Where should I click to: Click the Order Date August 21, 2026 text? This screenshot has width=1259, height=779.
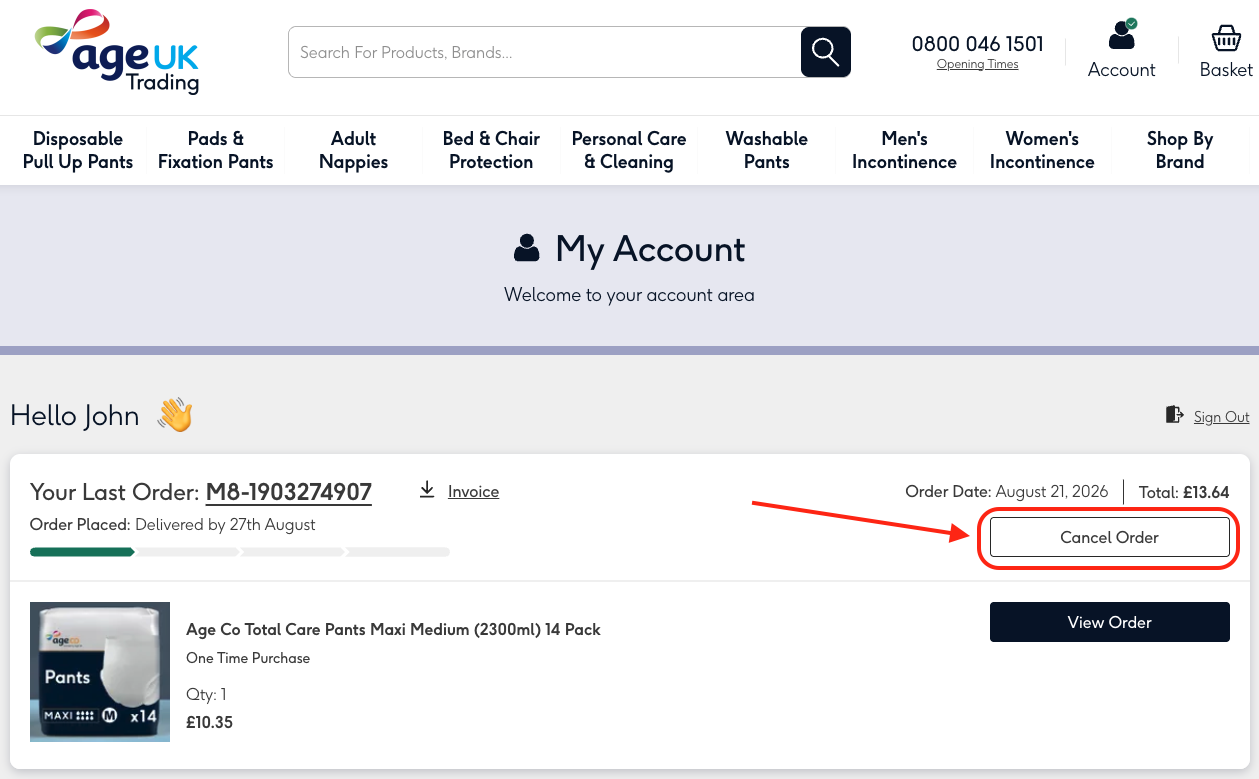[x=1007, y=491]
